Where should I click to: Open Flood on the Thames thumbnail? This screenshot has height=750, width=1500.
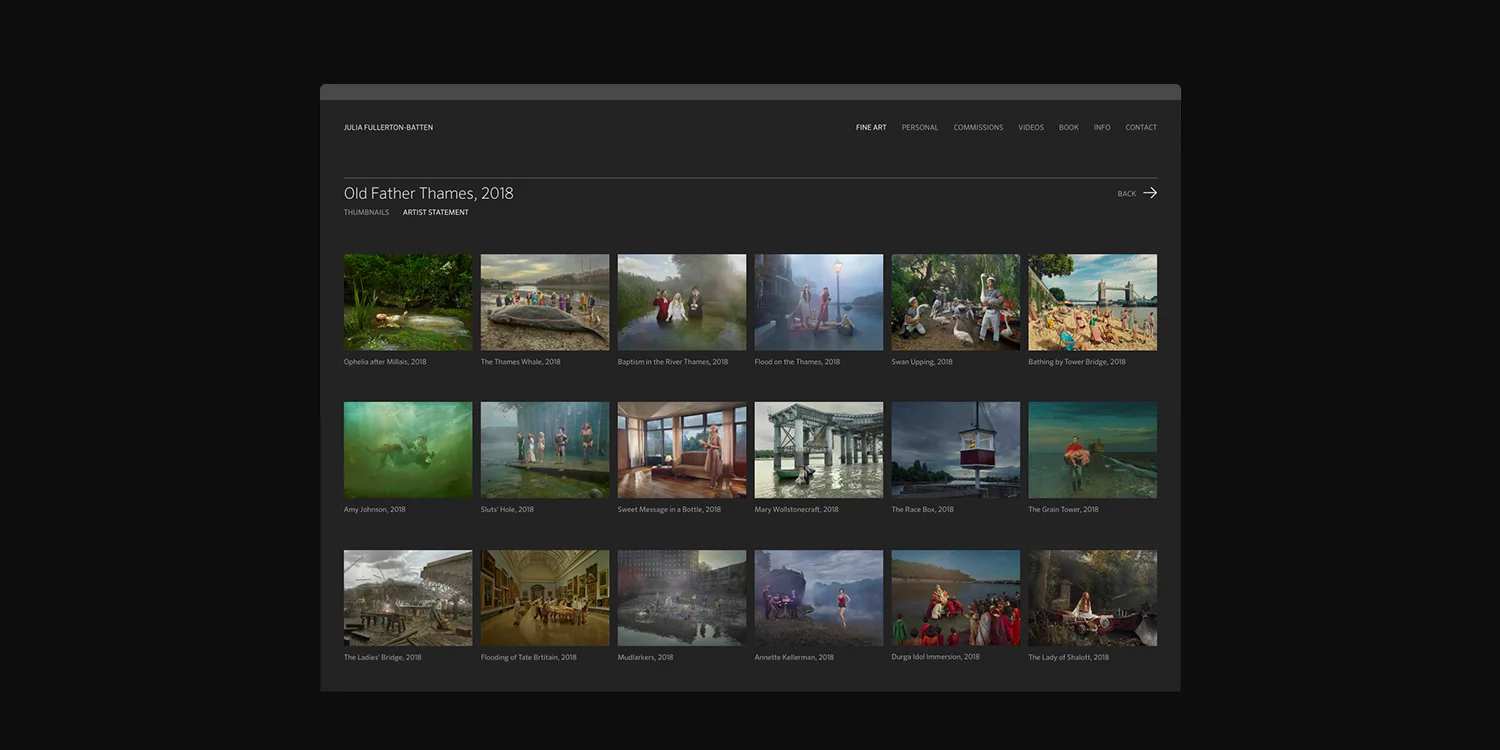(819, 302)
